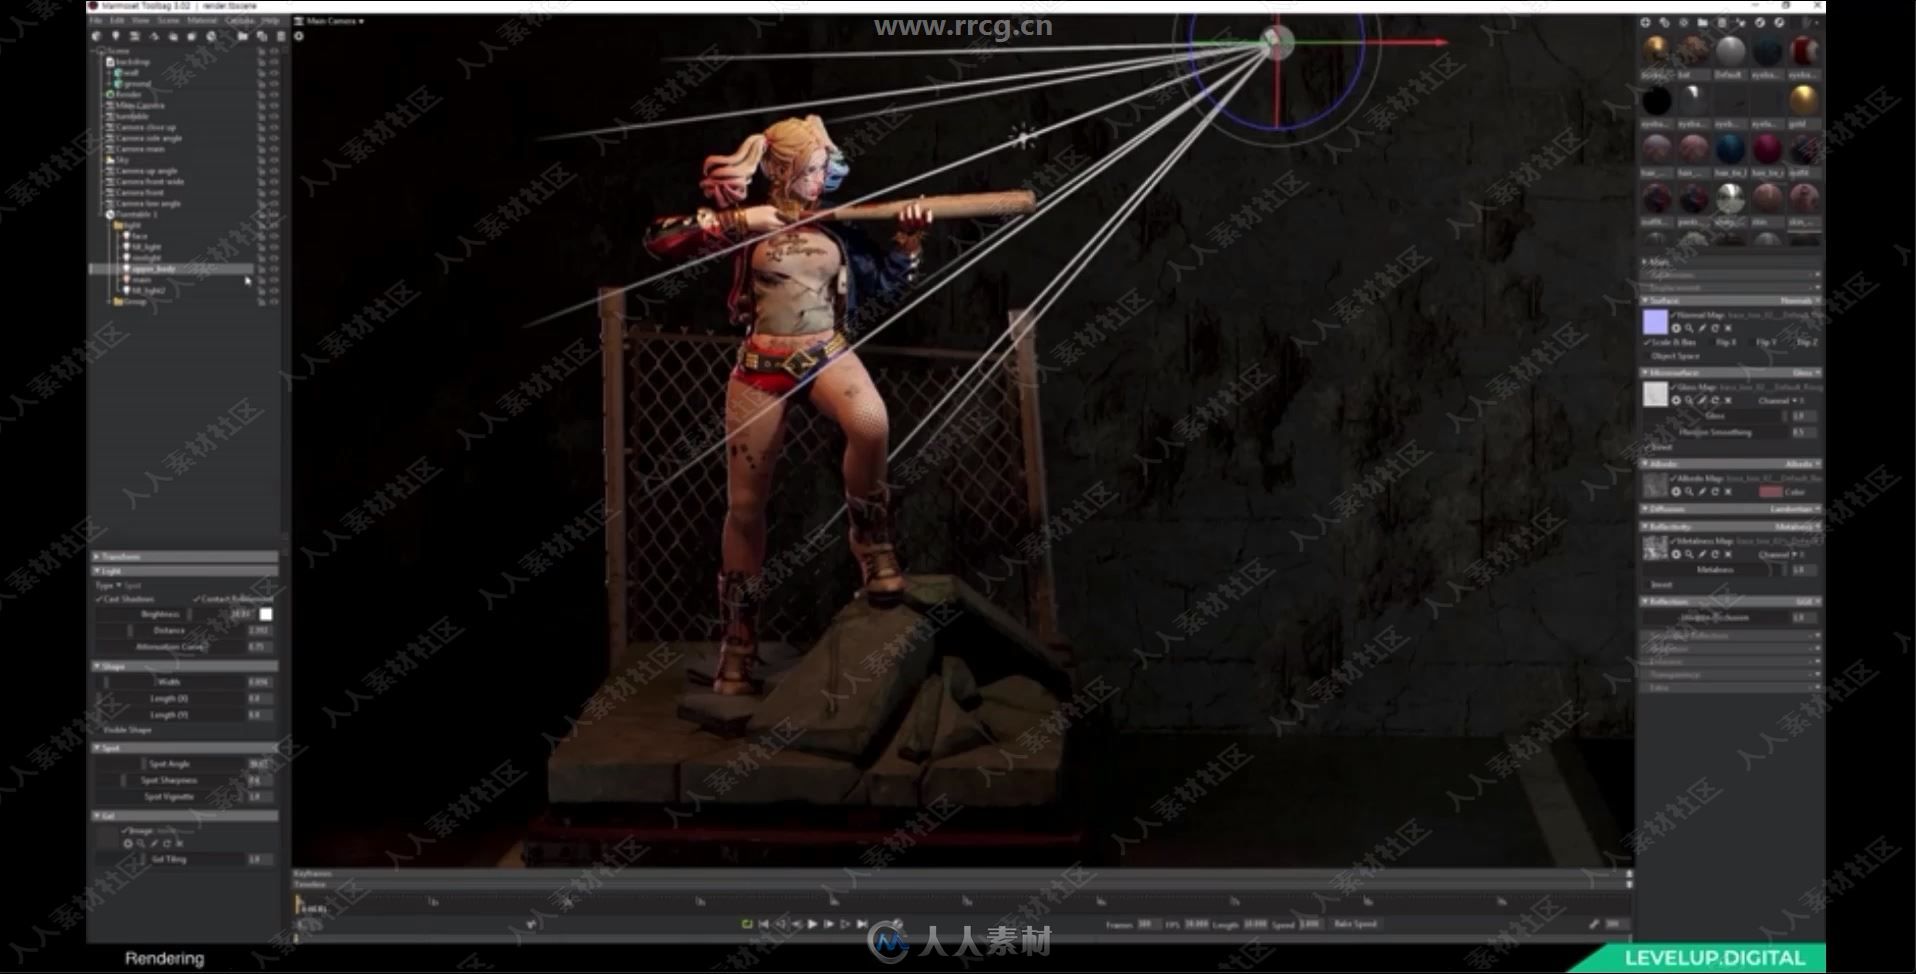Open the light Type dropdown
The image size is (1916, 974).
coord(118,585)
